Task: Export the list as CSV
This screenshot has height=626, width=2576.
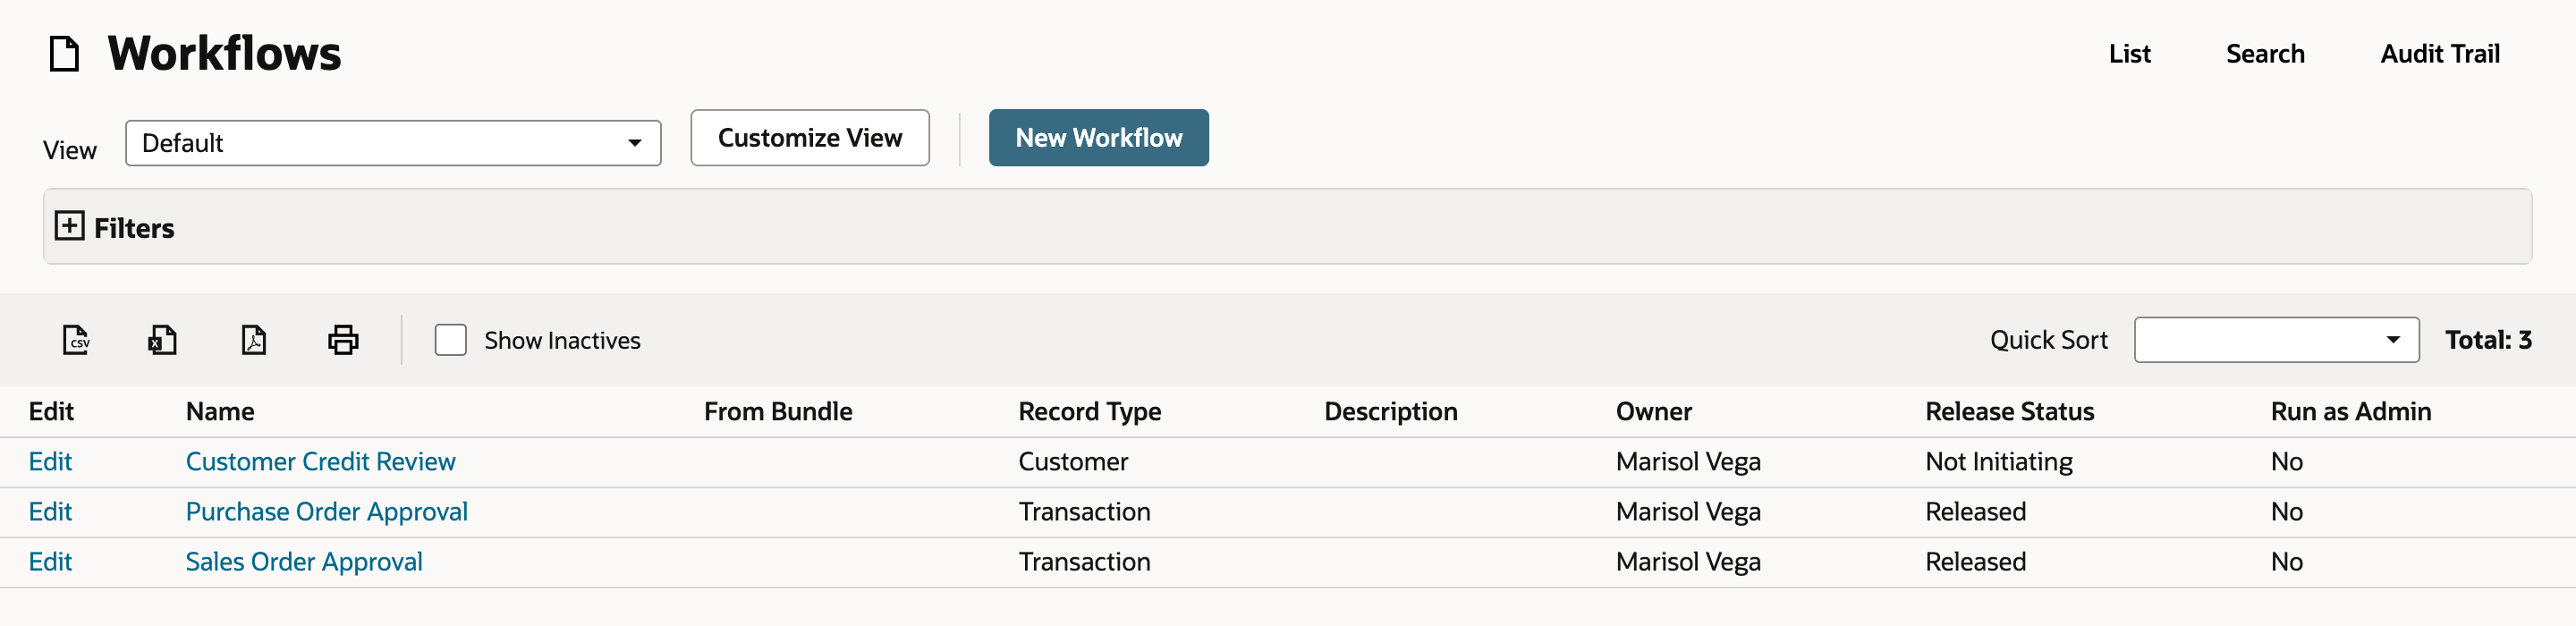Action: click(x=76, y=340)
